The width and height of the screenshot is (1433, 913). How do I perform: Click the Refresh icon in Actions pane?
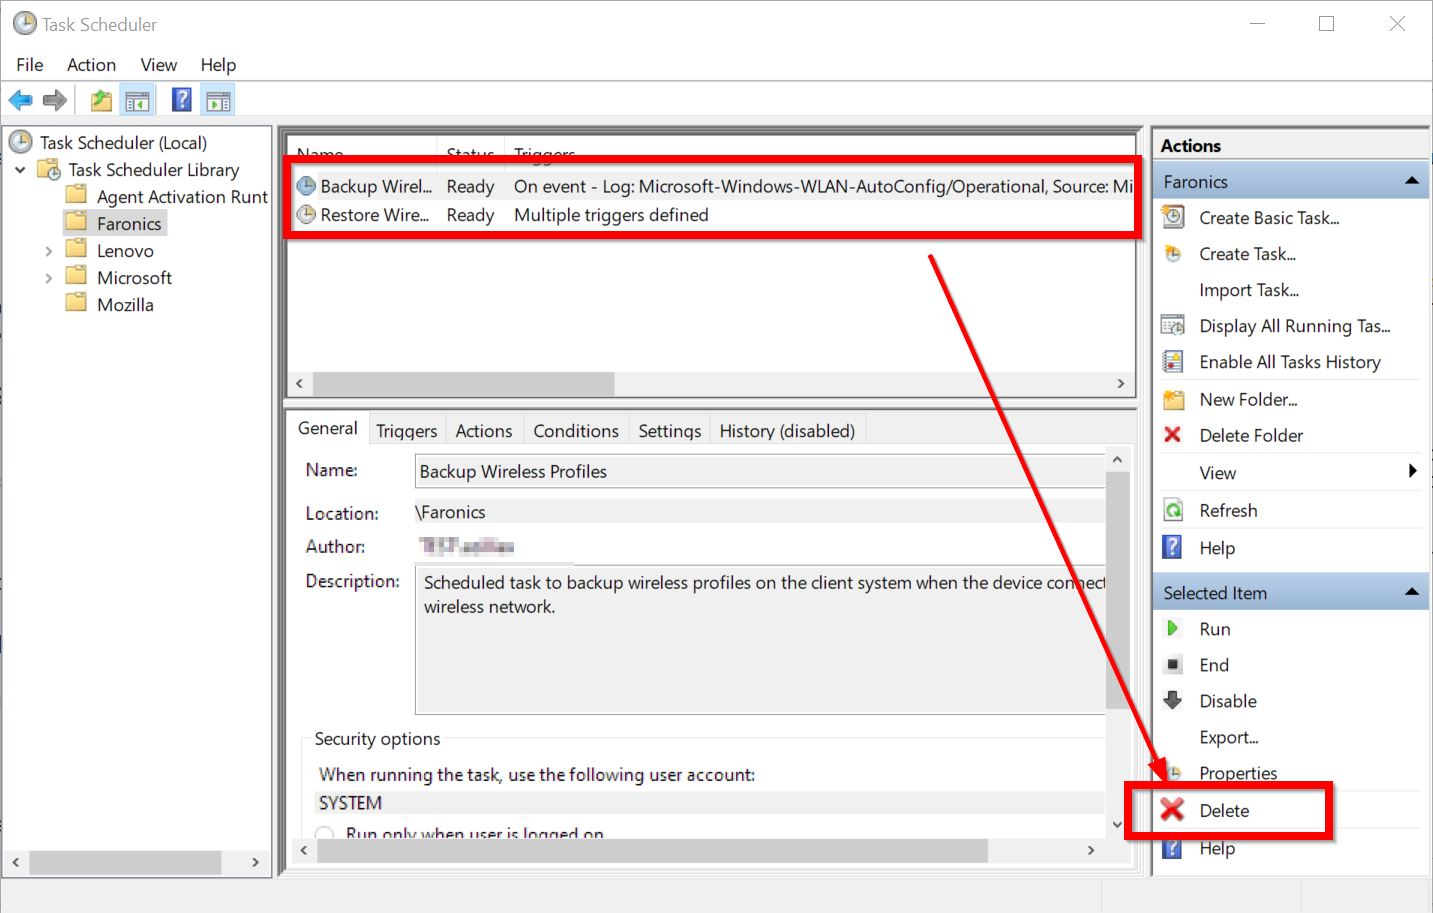[x=1173, y=511]
